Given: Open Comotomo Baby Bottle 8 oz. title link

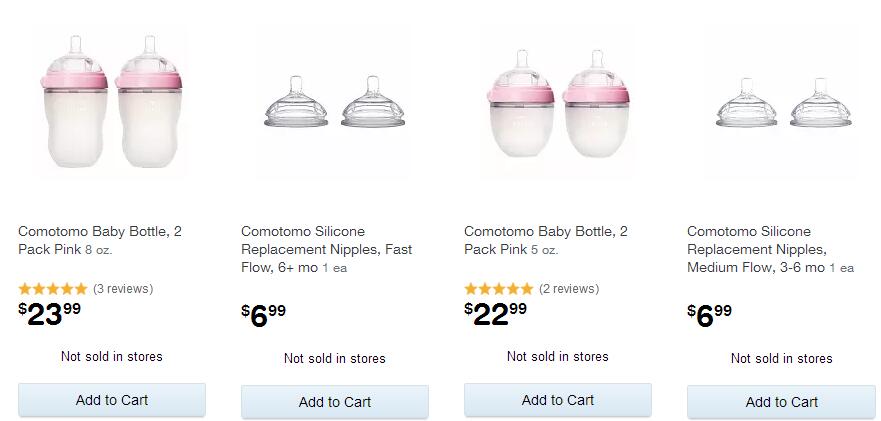Looking at the screenshot, I should point(100,240).
